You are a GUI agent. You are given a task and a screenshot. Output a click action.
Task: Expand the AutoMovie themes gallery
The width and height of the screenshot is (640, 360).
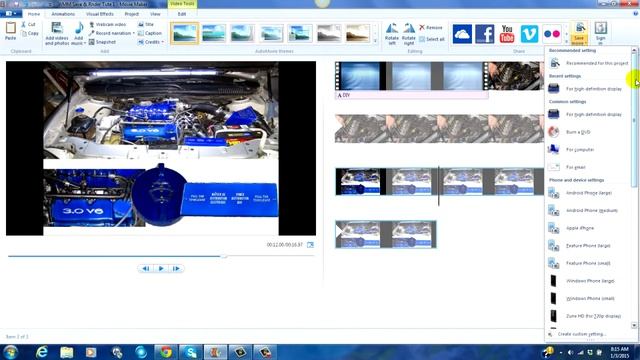coord(375,41)
